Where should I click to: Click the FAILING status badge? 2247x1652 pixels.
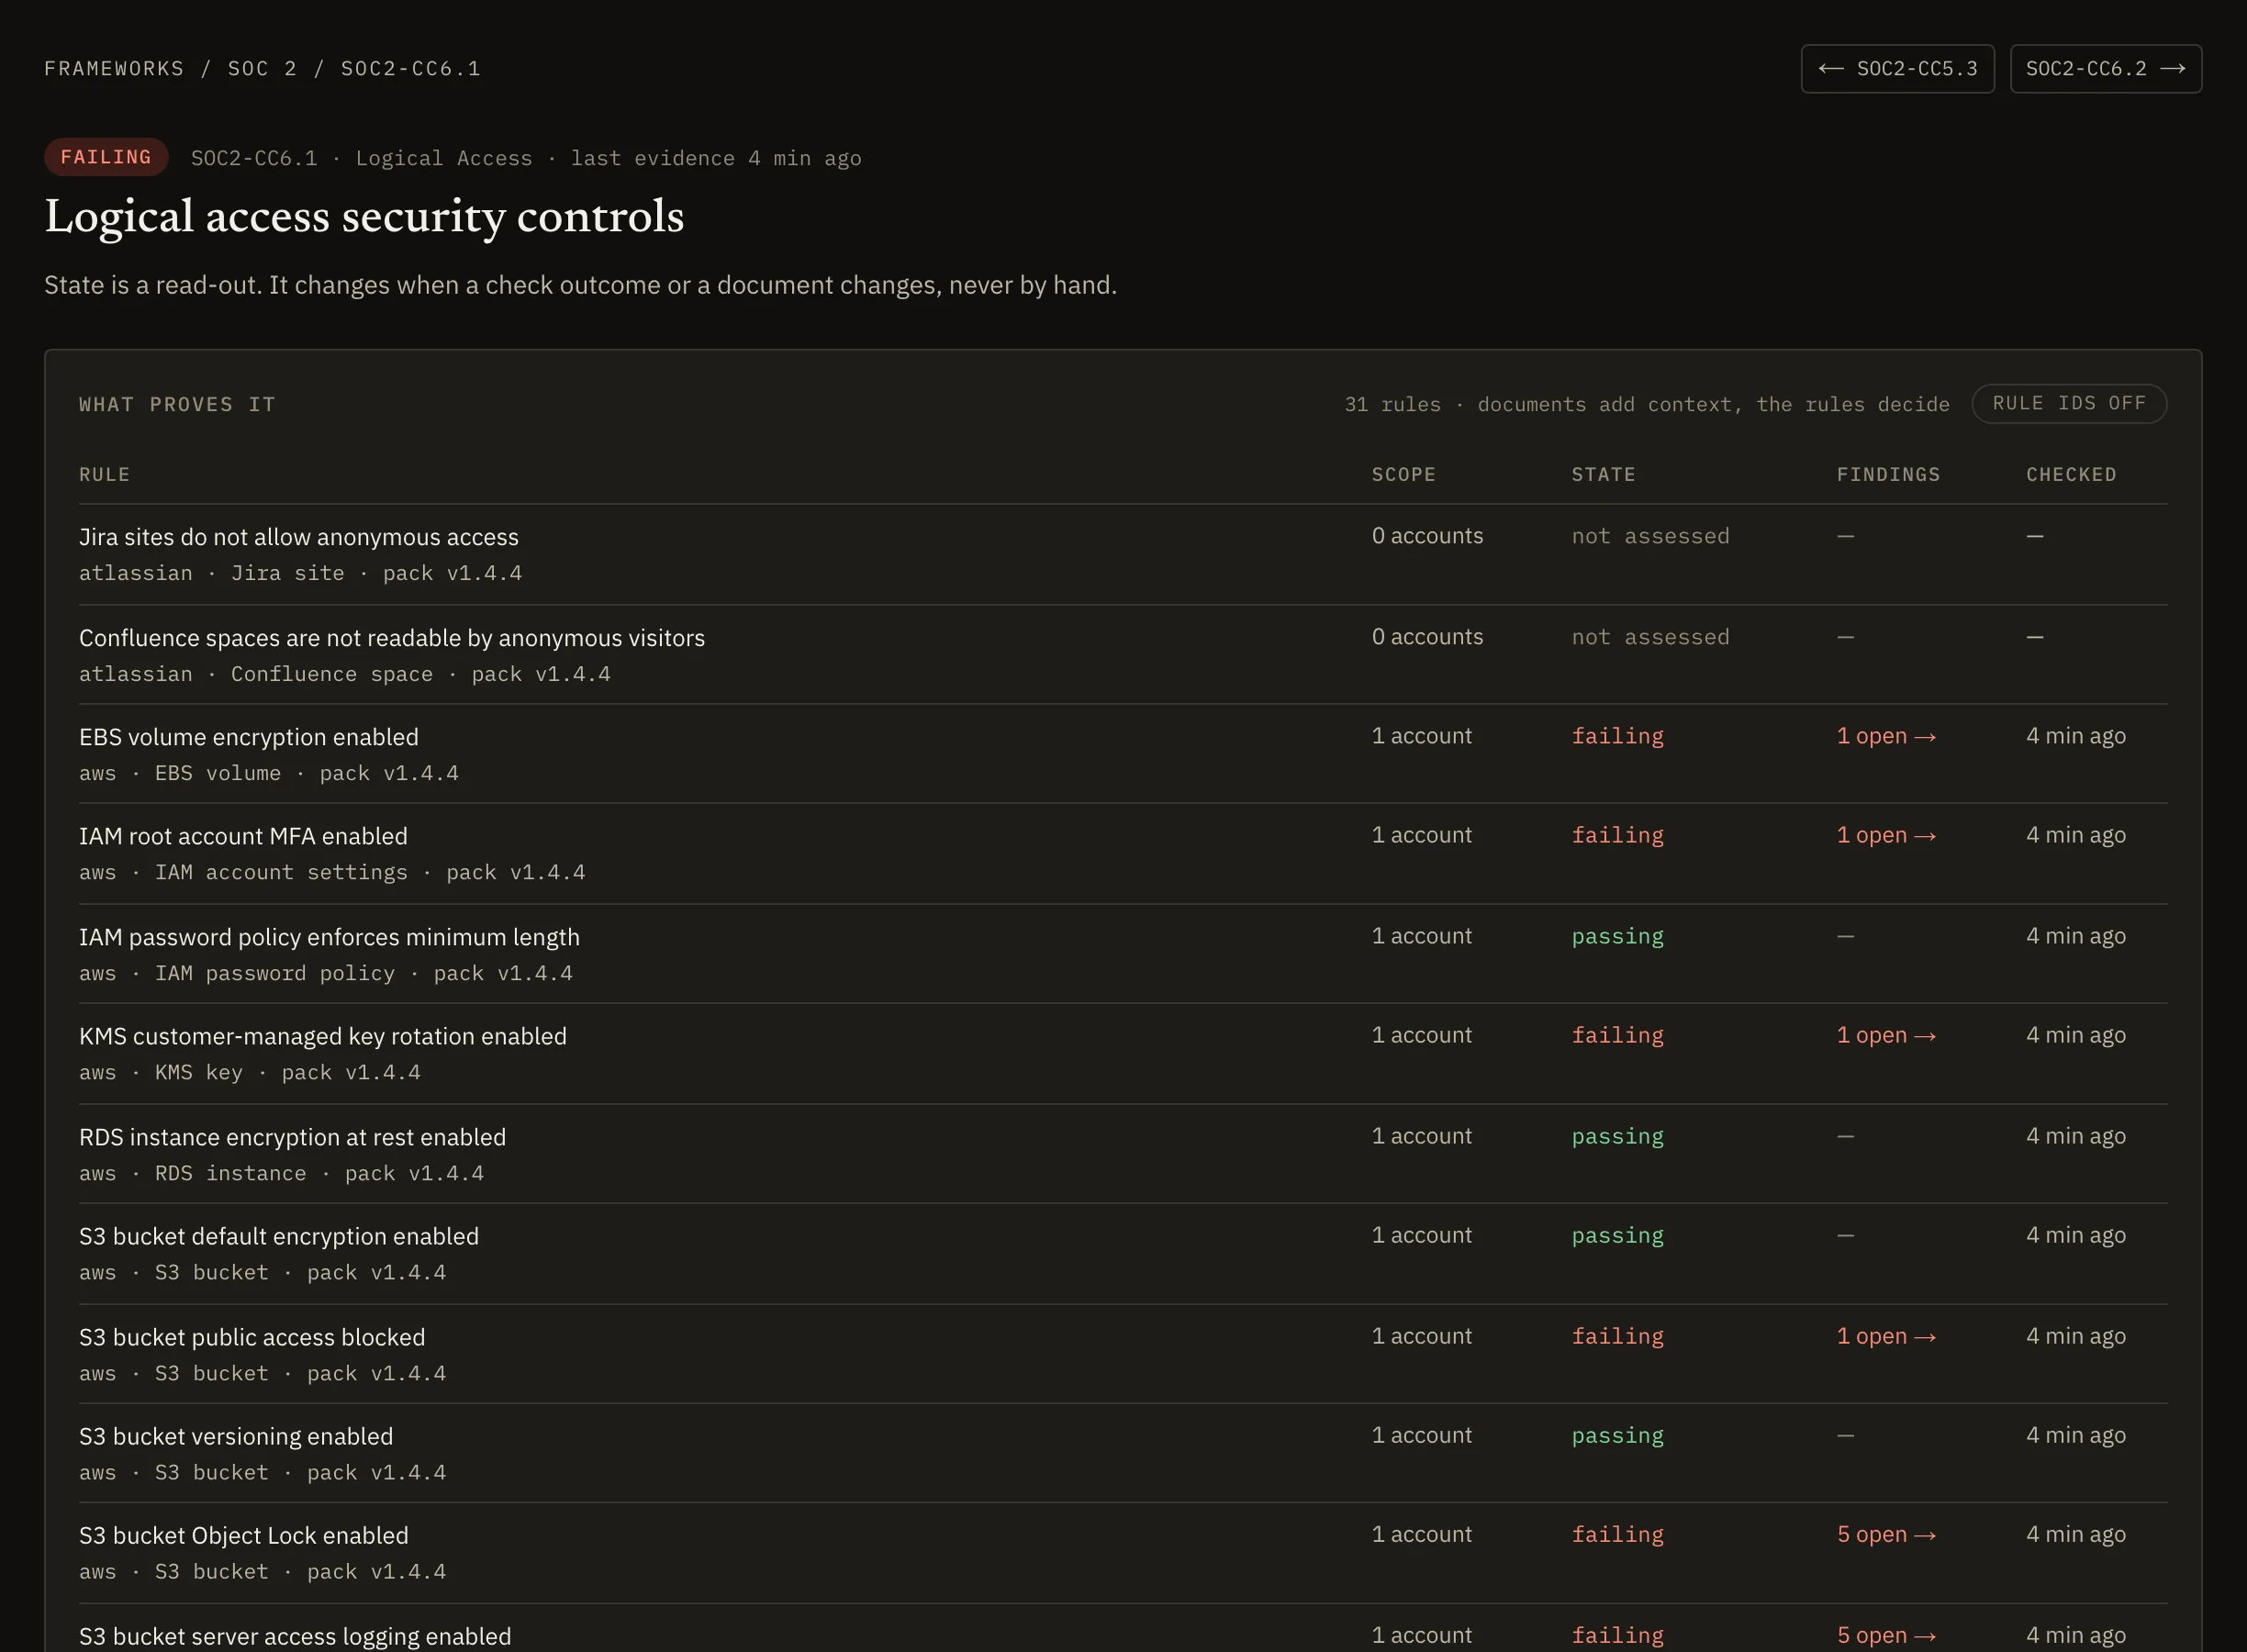(x=106, y=157)
